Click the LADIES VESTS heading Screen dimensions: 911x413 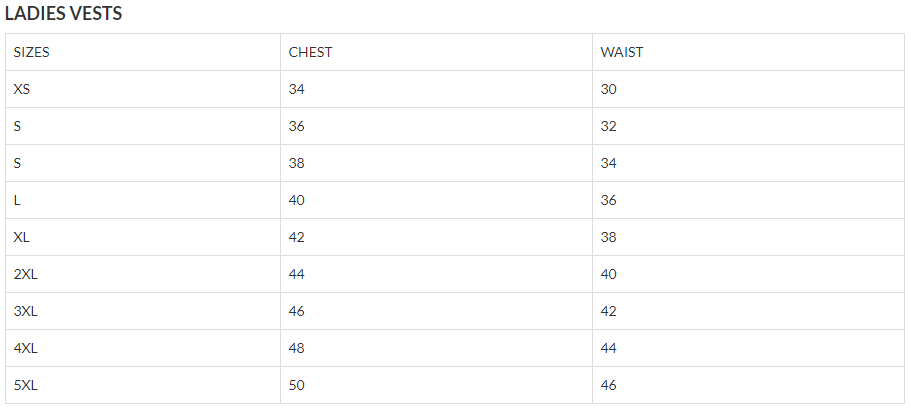64,14
